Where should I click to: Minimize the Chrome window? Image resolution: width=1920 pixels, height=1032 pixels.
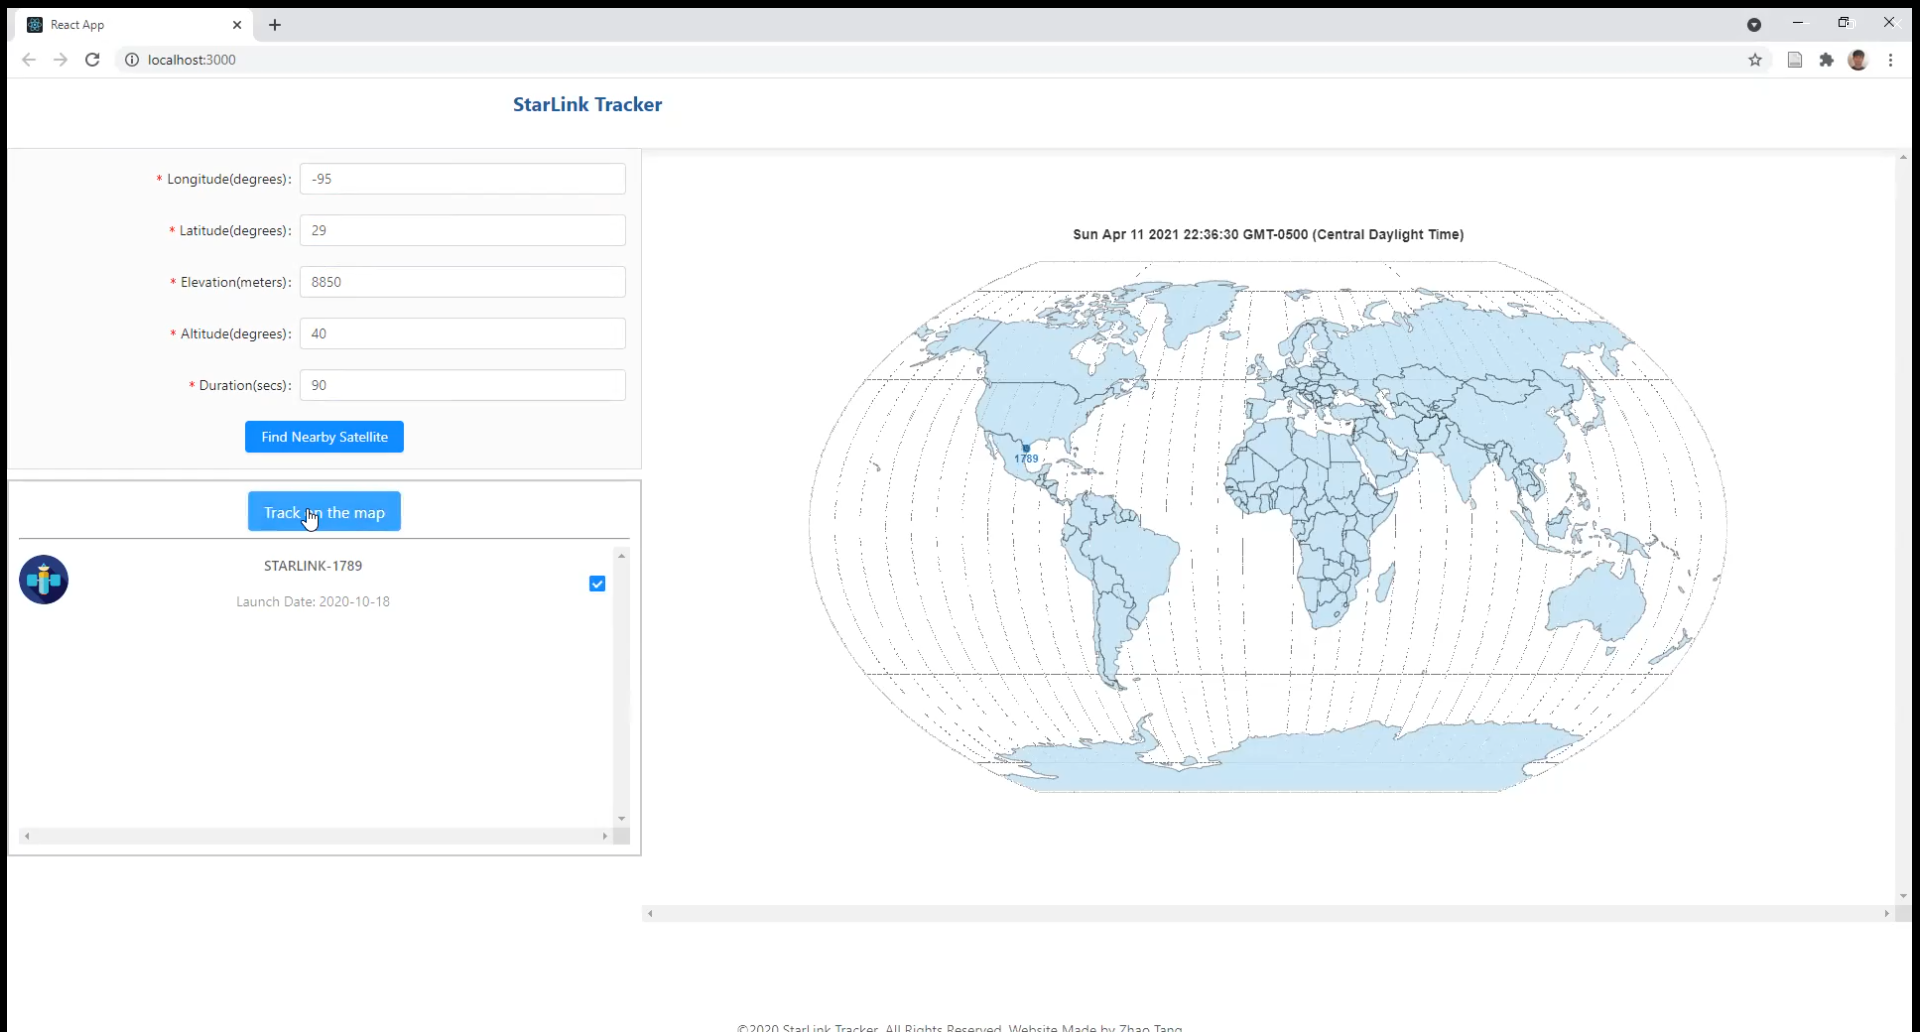click(1798, 22)
